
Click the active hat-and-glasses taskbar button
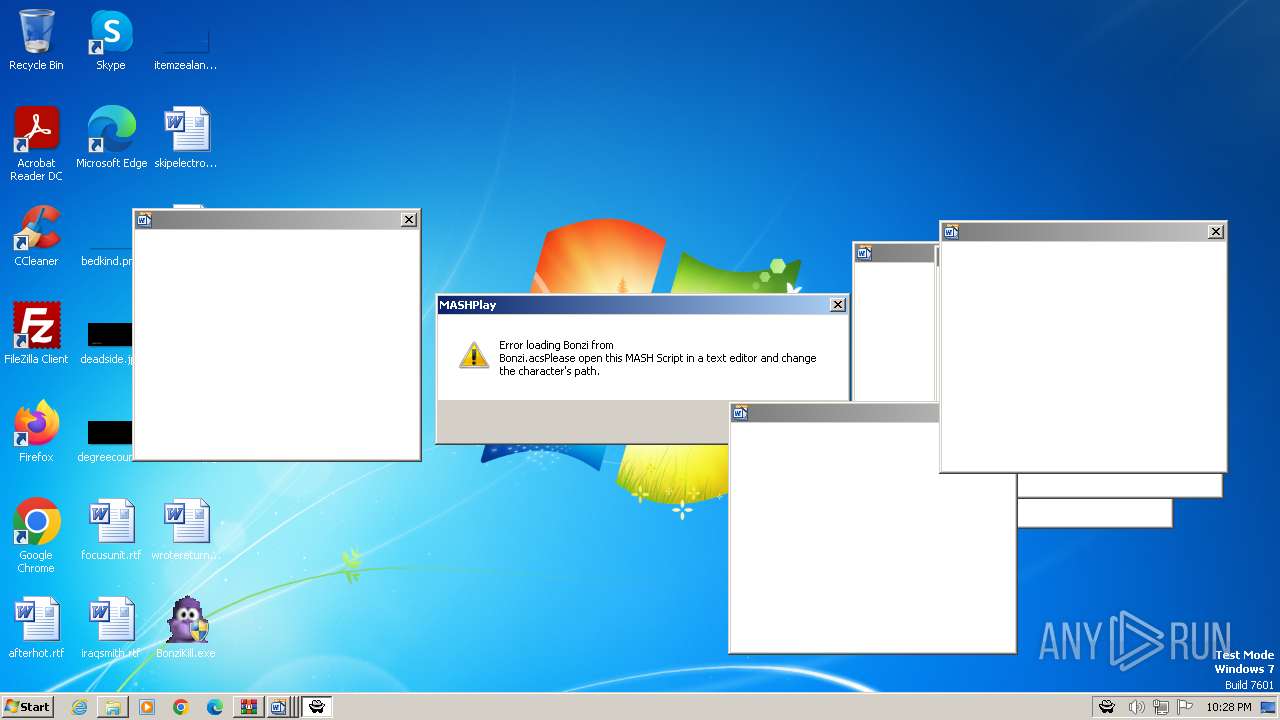[x=317, y=707]
